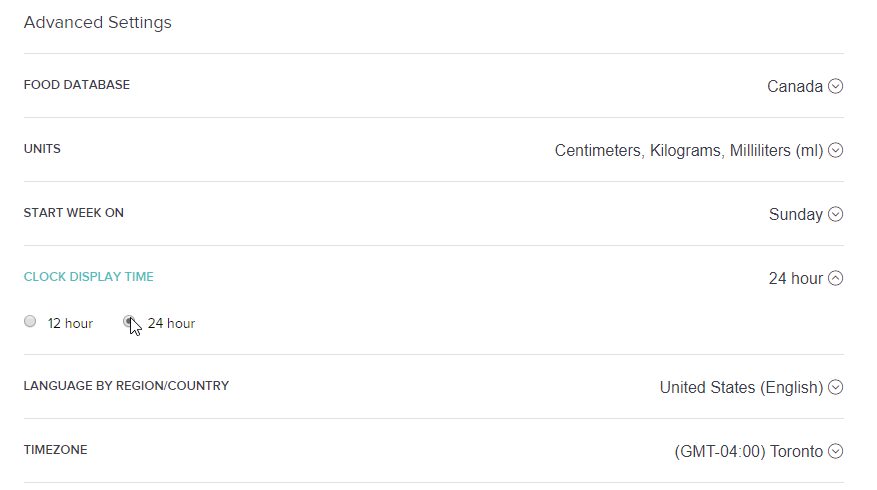Select the 24 hour radio button
Screen dimensions: 877x490
click(x=129, y=322)
